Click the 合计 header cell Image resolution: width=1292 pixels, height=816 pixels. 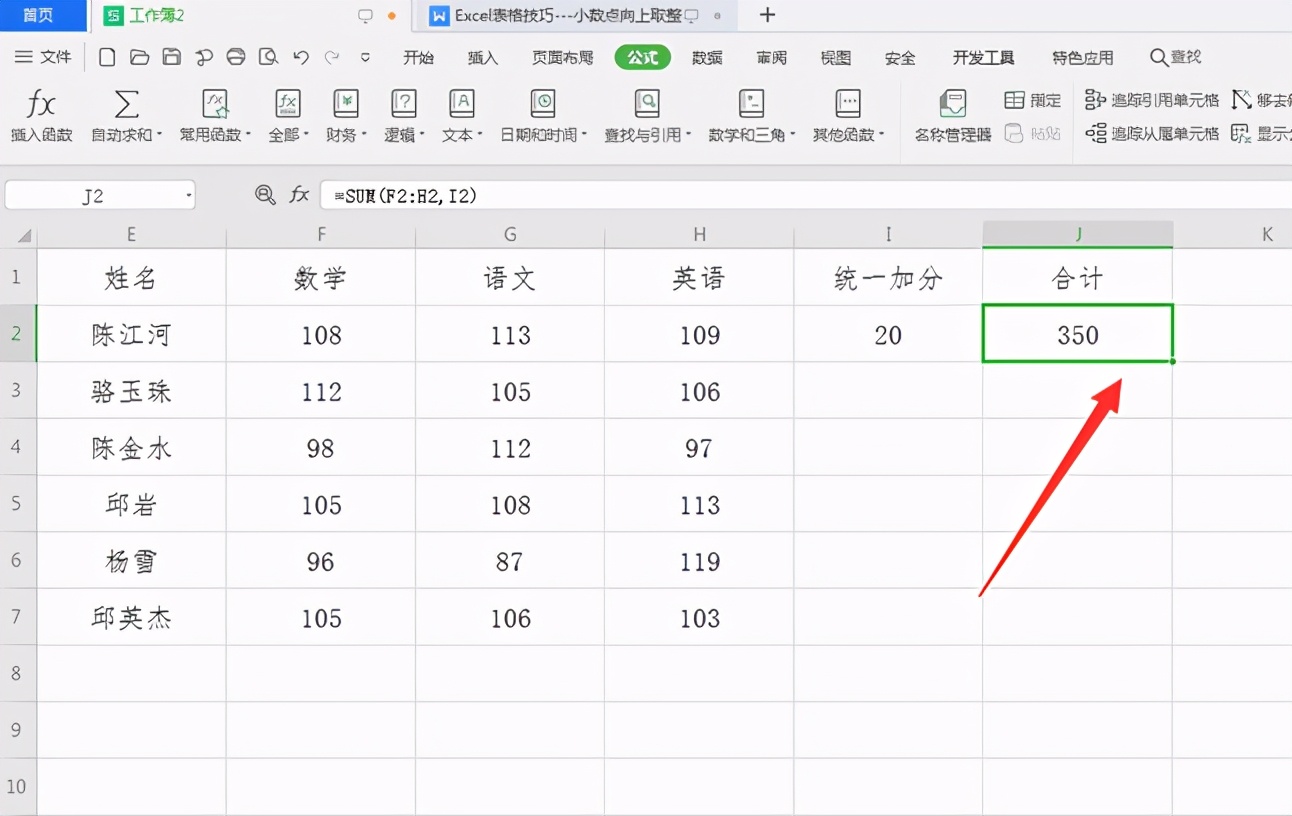coord(1078,277)
